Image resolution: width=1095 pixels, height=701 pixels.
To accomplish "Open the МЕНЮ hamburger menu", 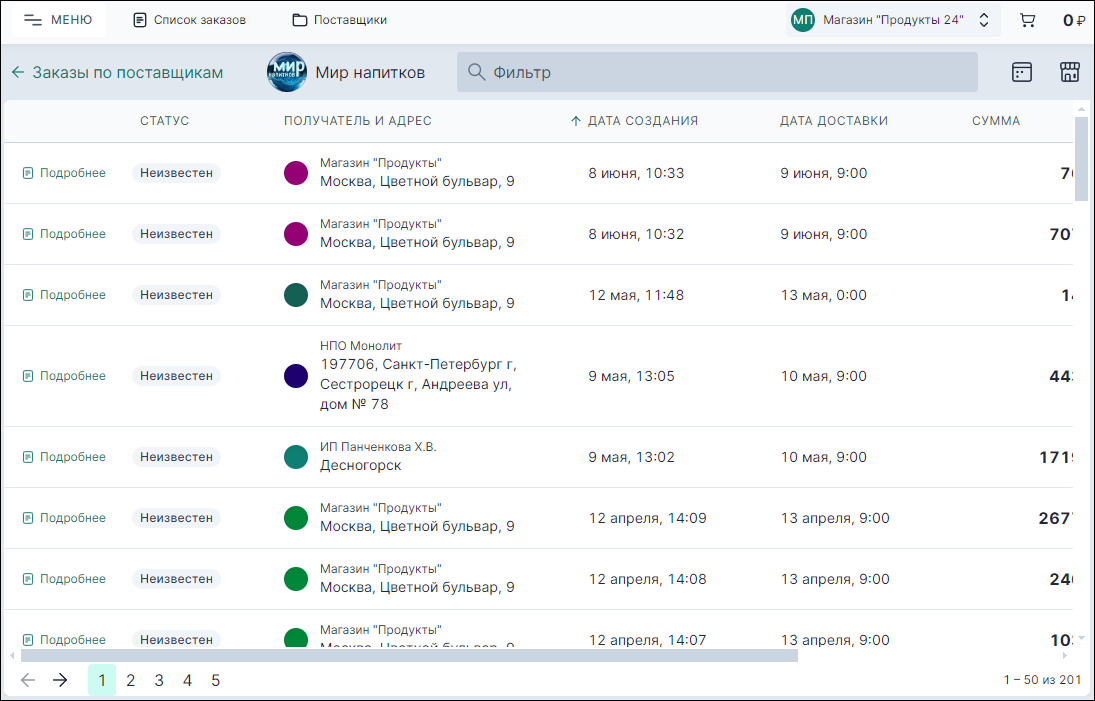I will click(x=58, y=20).
